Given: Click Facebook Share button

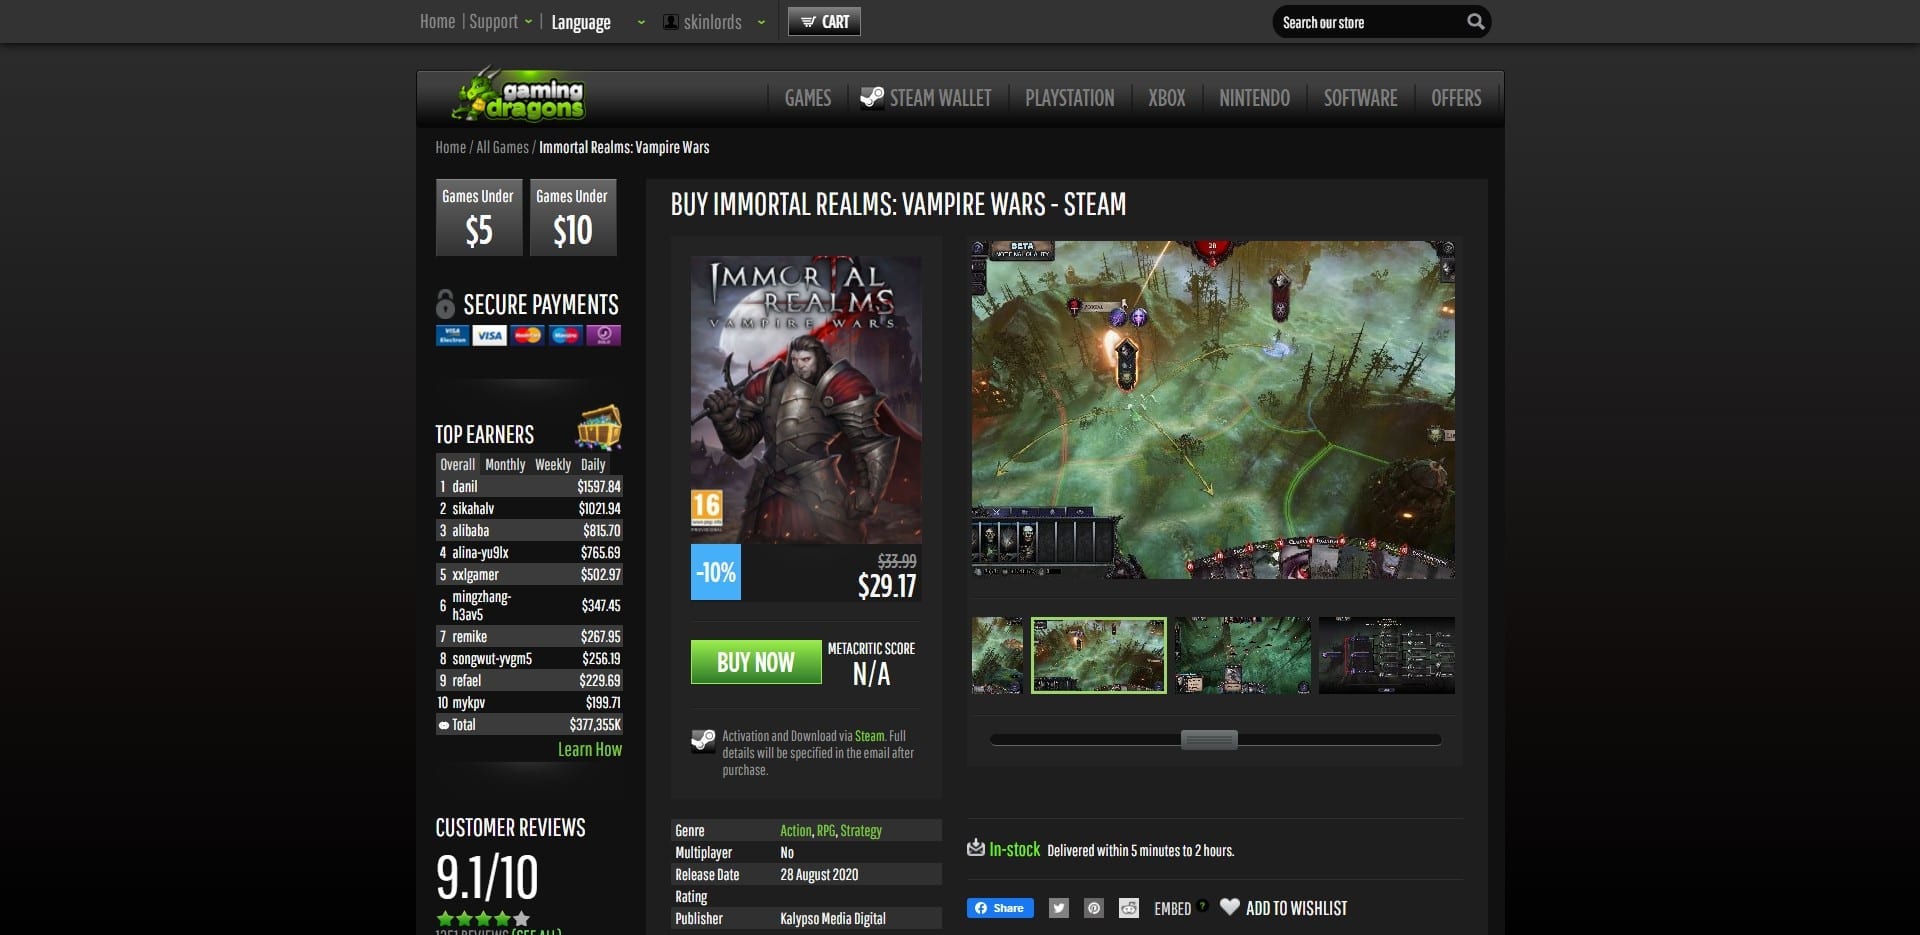Looking at the screenshot, I should pos(1000,908).
